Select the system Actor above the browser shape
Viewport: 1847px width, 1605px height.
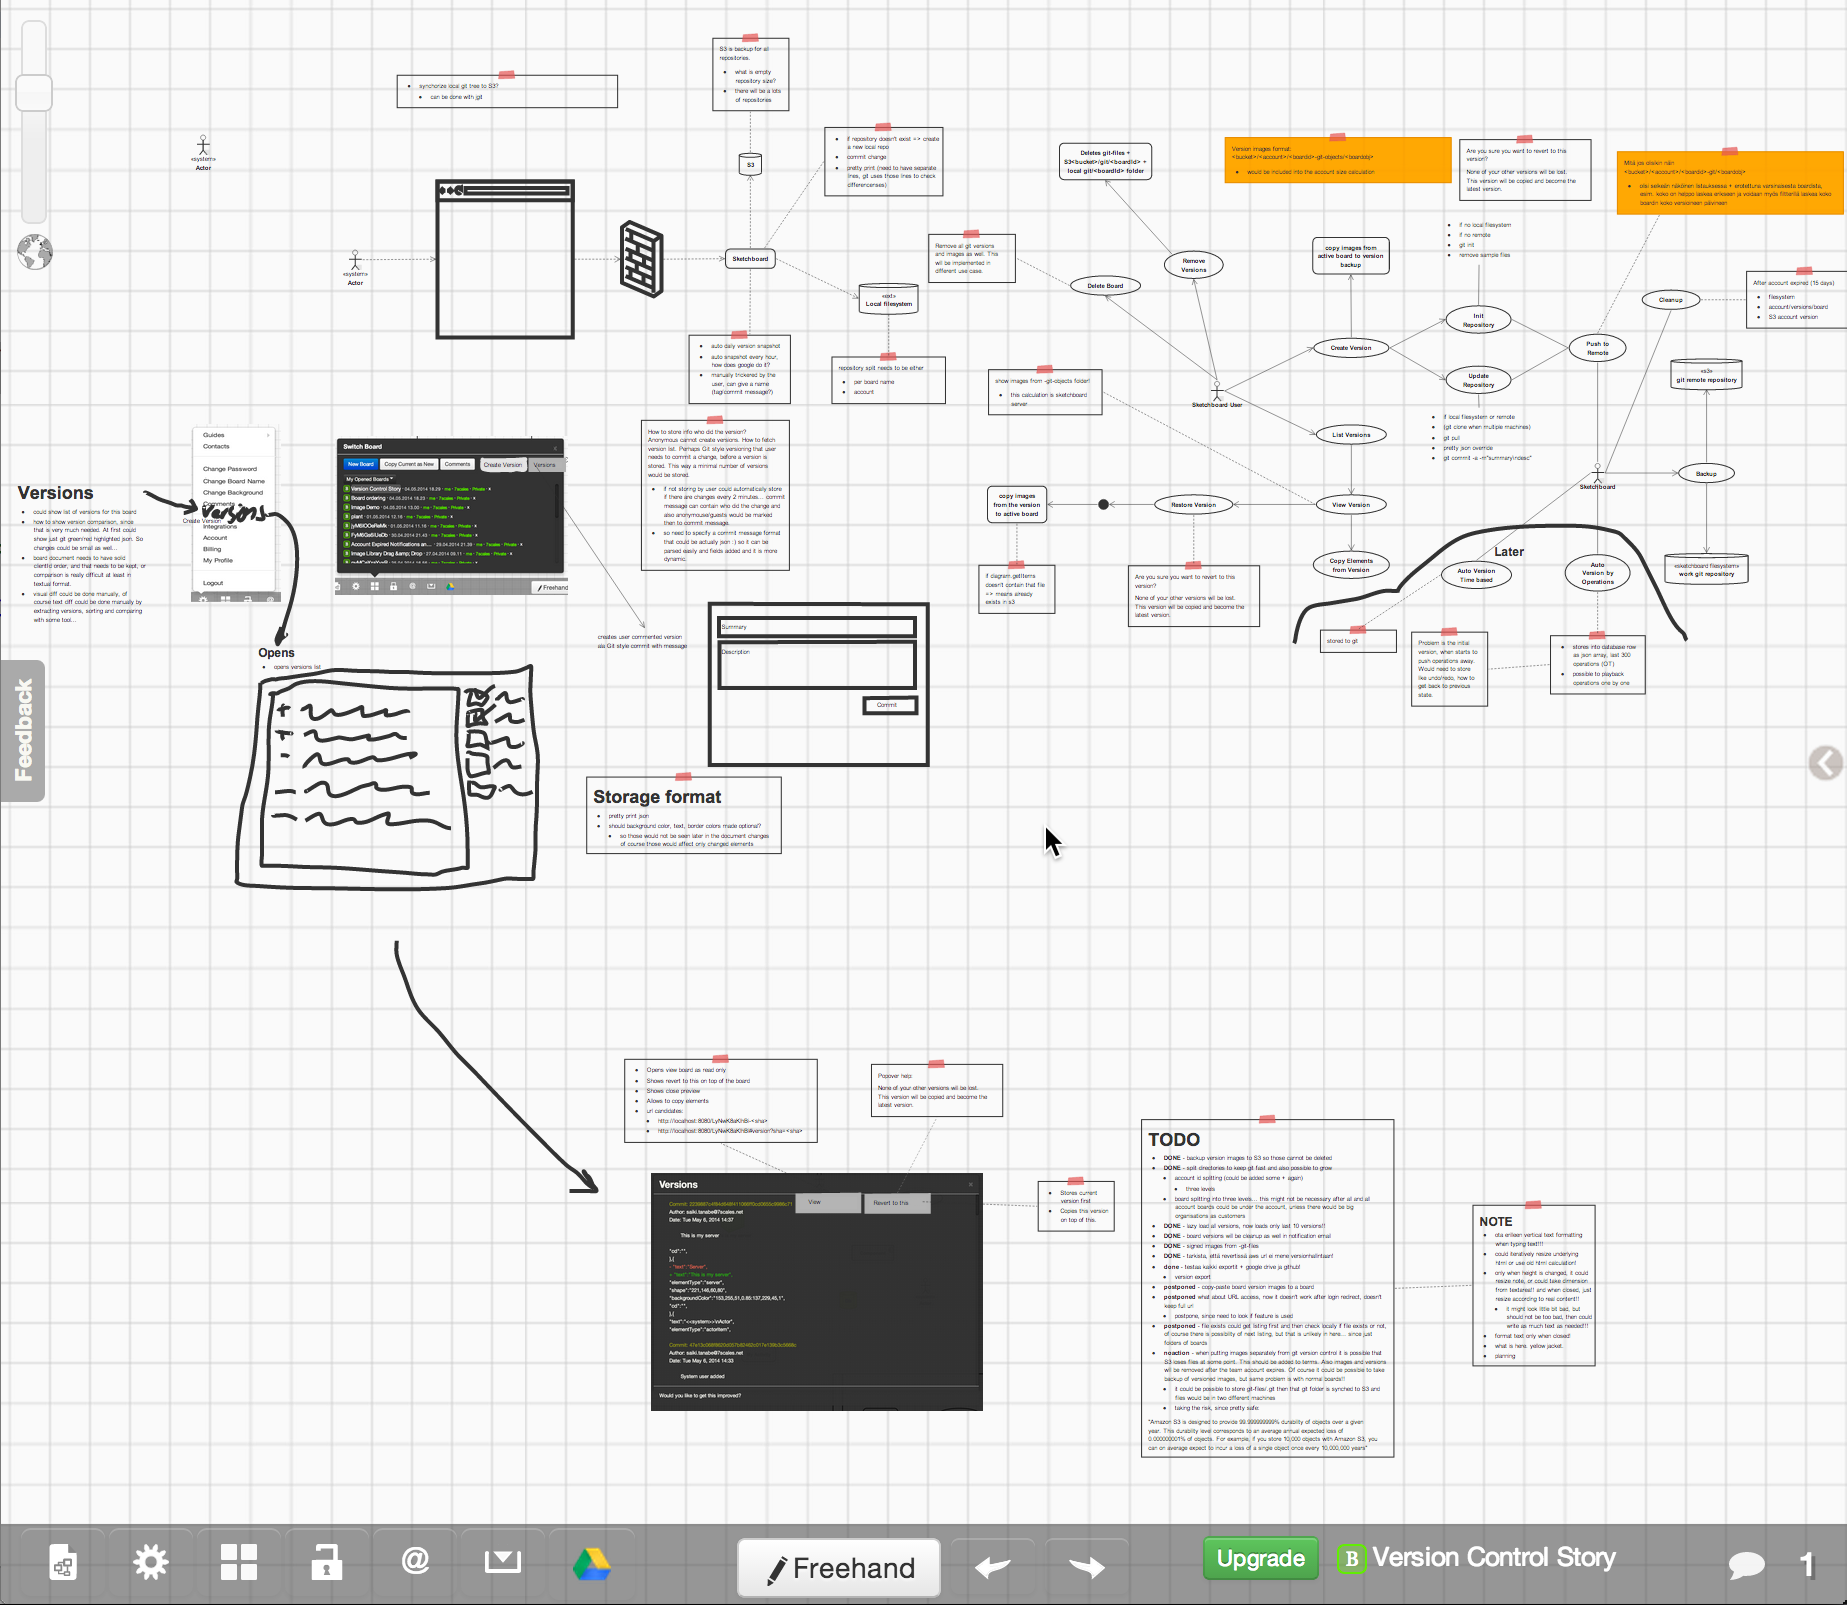coord(203,152)
